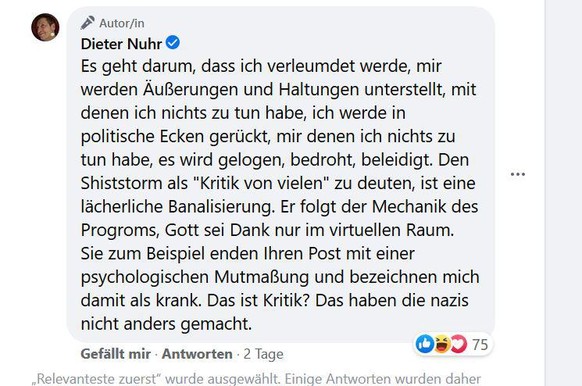Open the three-dot comment options menu
The height and width of the screenshot is (386, 582).
518,174
